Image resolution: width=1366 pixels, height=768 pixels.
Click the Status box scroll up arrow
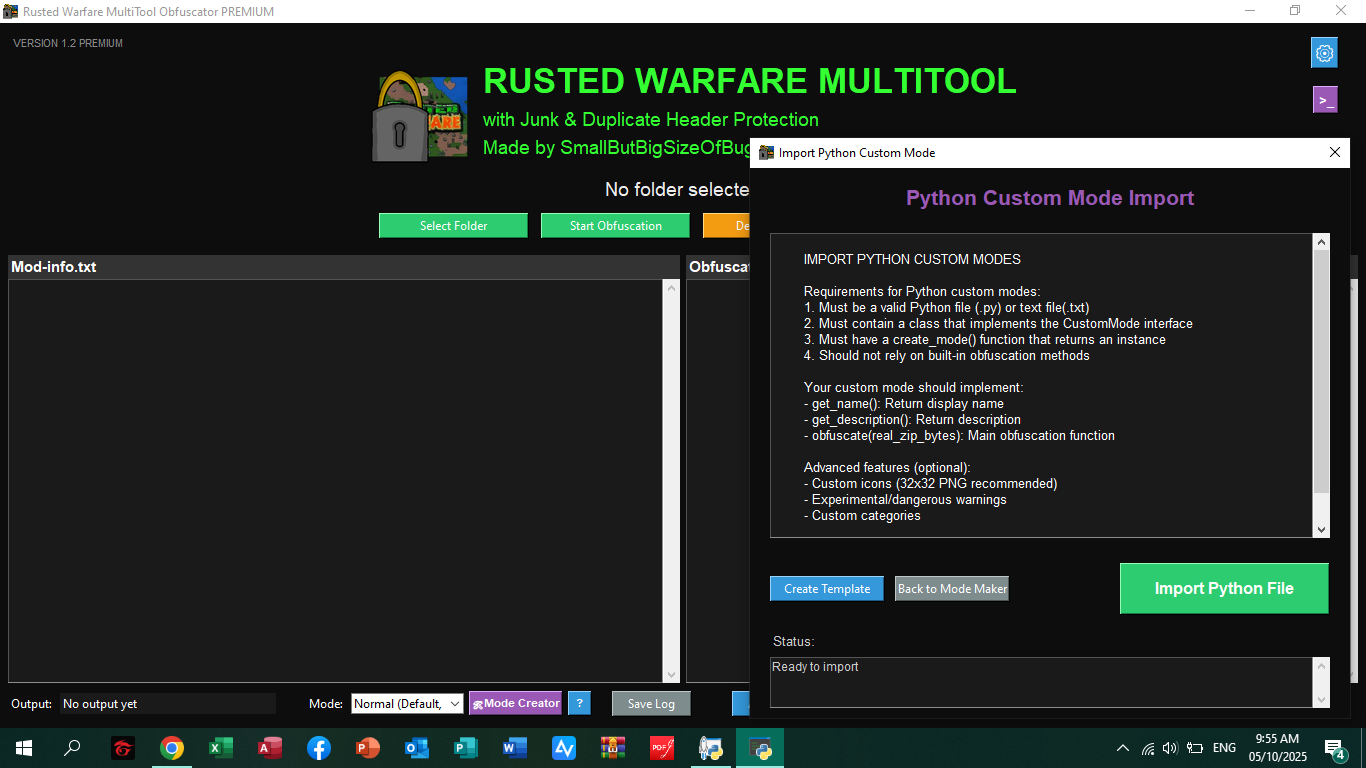click(1321, 666)
